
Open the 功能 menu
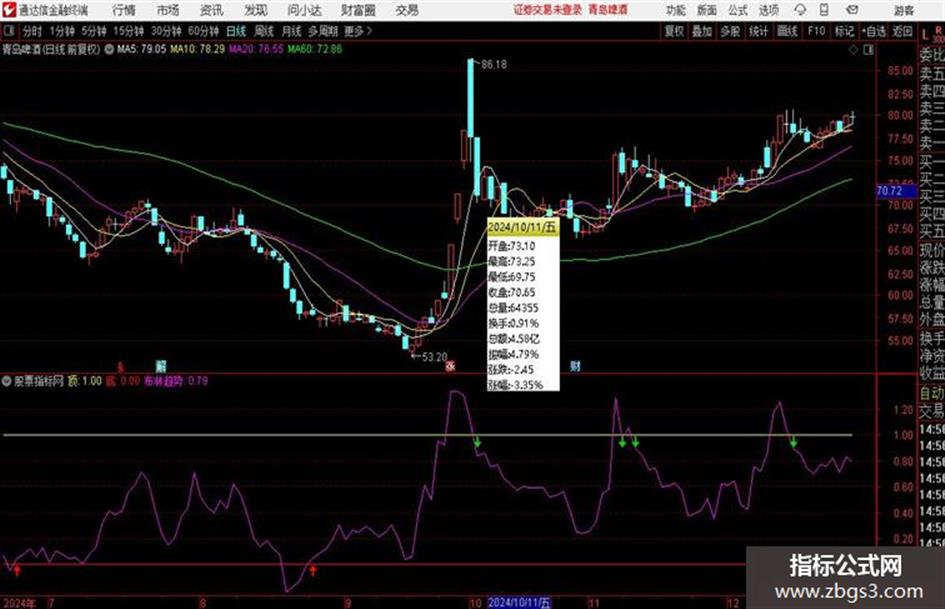point(676,10)
